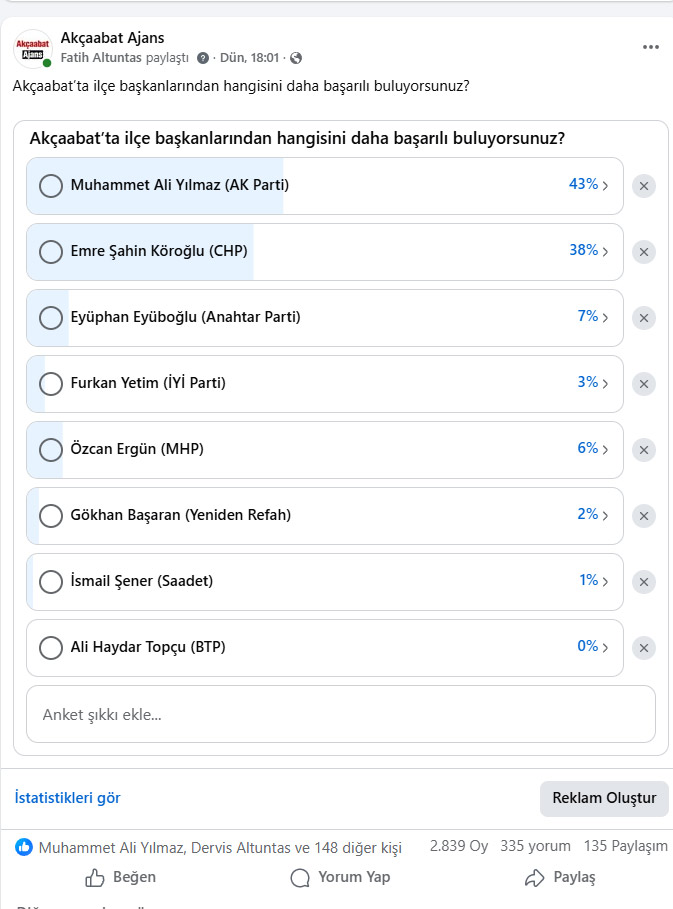Viewport: 673px width, 909px height.
Task: Show voters for Furkan Yetim's 3% result
Action: point(593,383)
